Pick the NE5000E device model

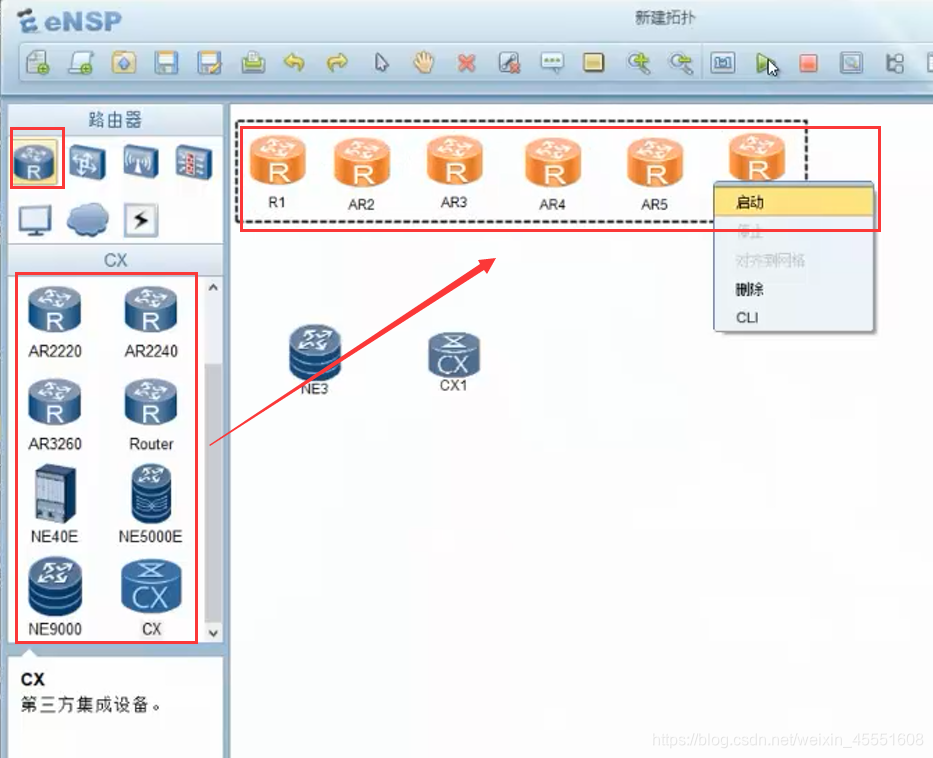(151, 505)
